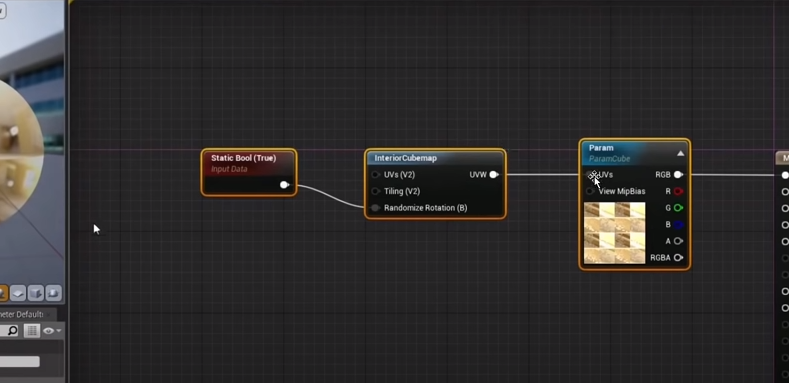The width and height of the screenshot is (789, 383).
Task: Select the custom mesh preview icon
Action: [53, 293]
